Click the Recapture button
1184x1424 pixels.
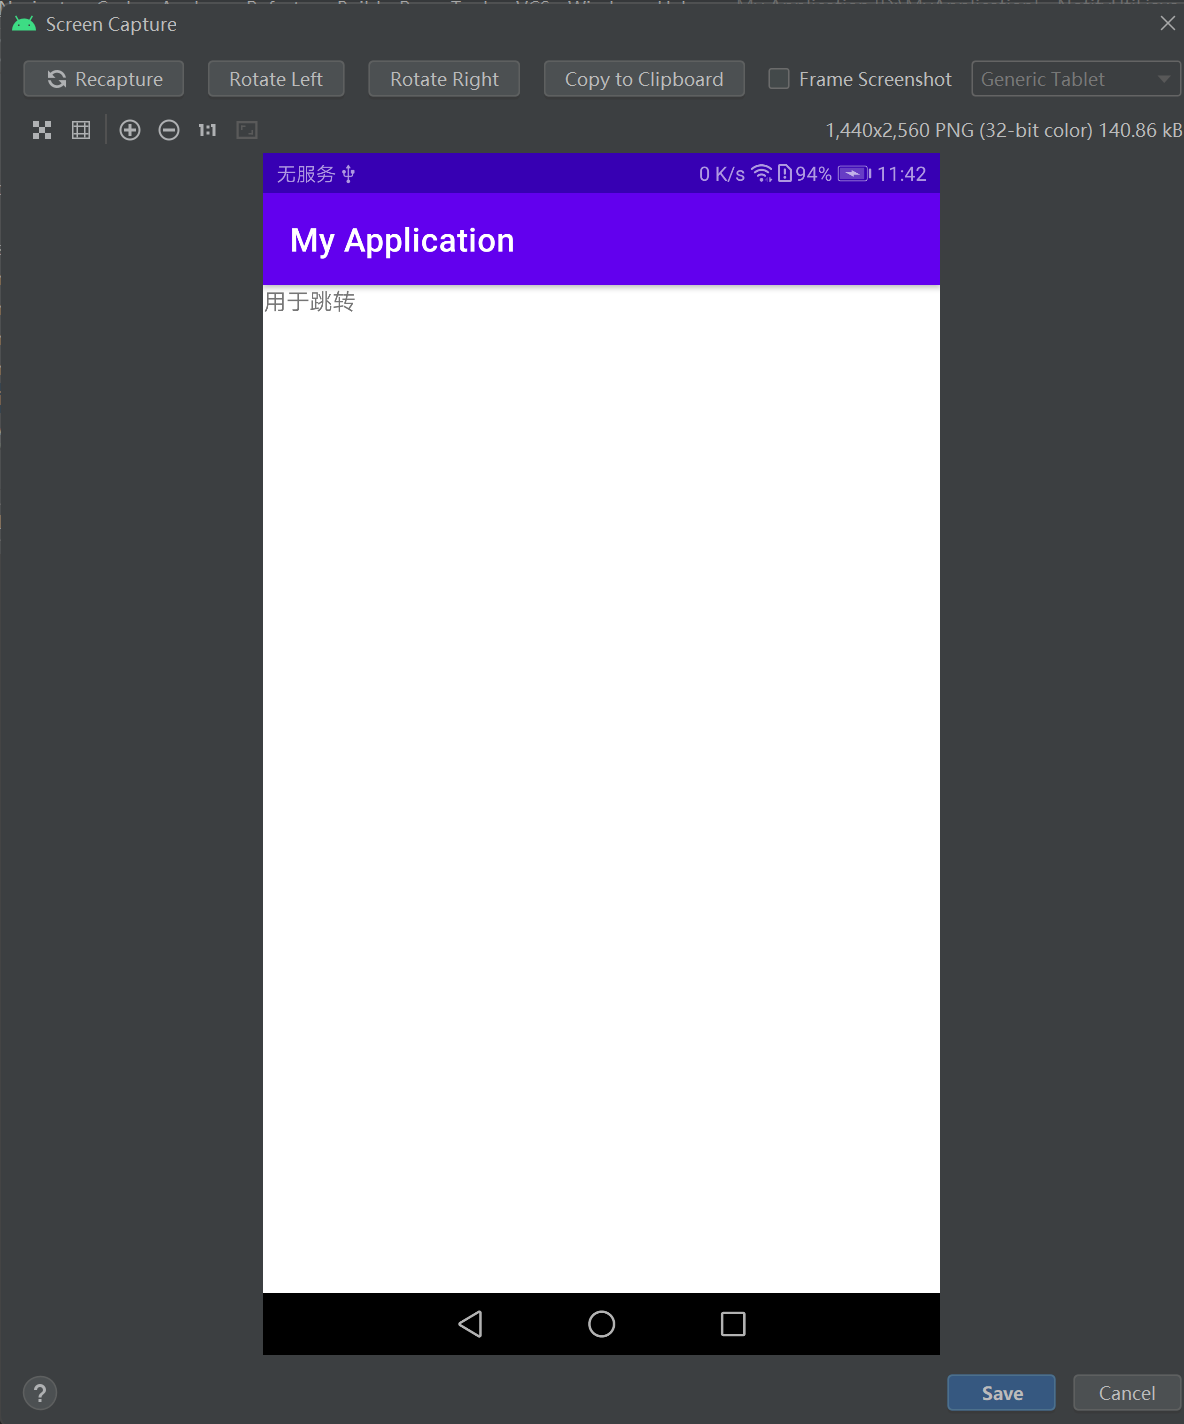[x=104, y=79]
